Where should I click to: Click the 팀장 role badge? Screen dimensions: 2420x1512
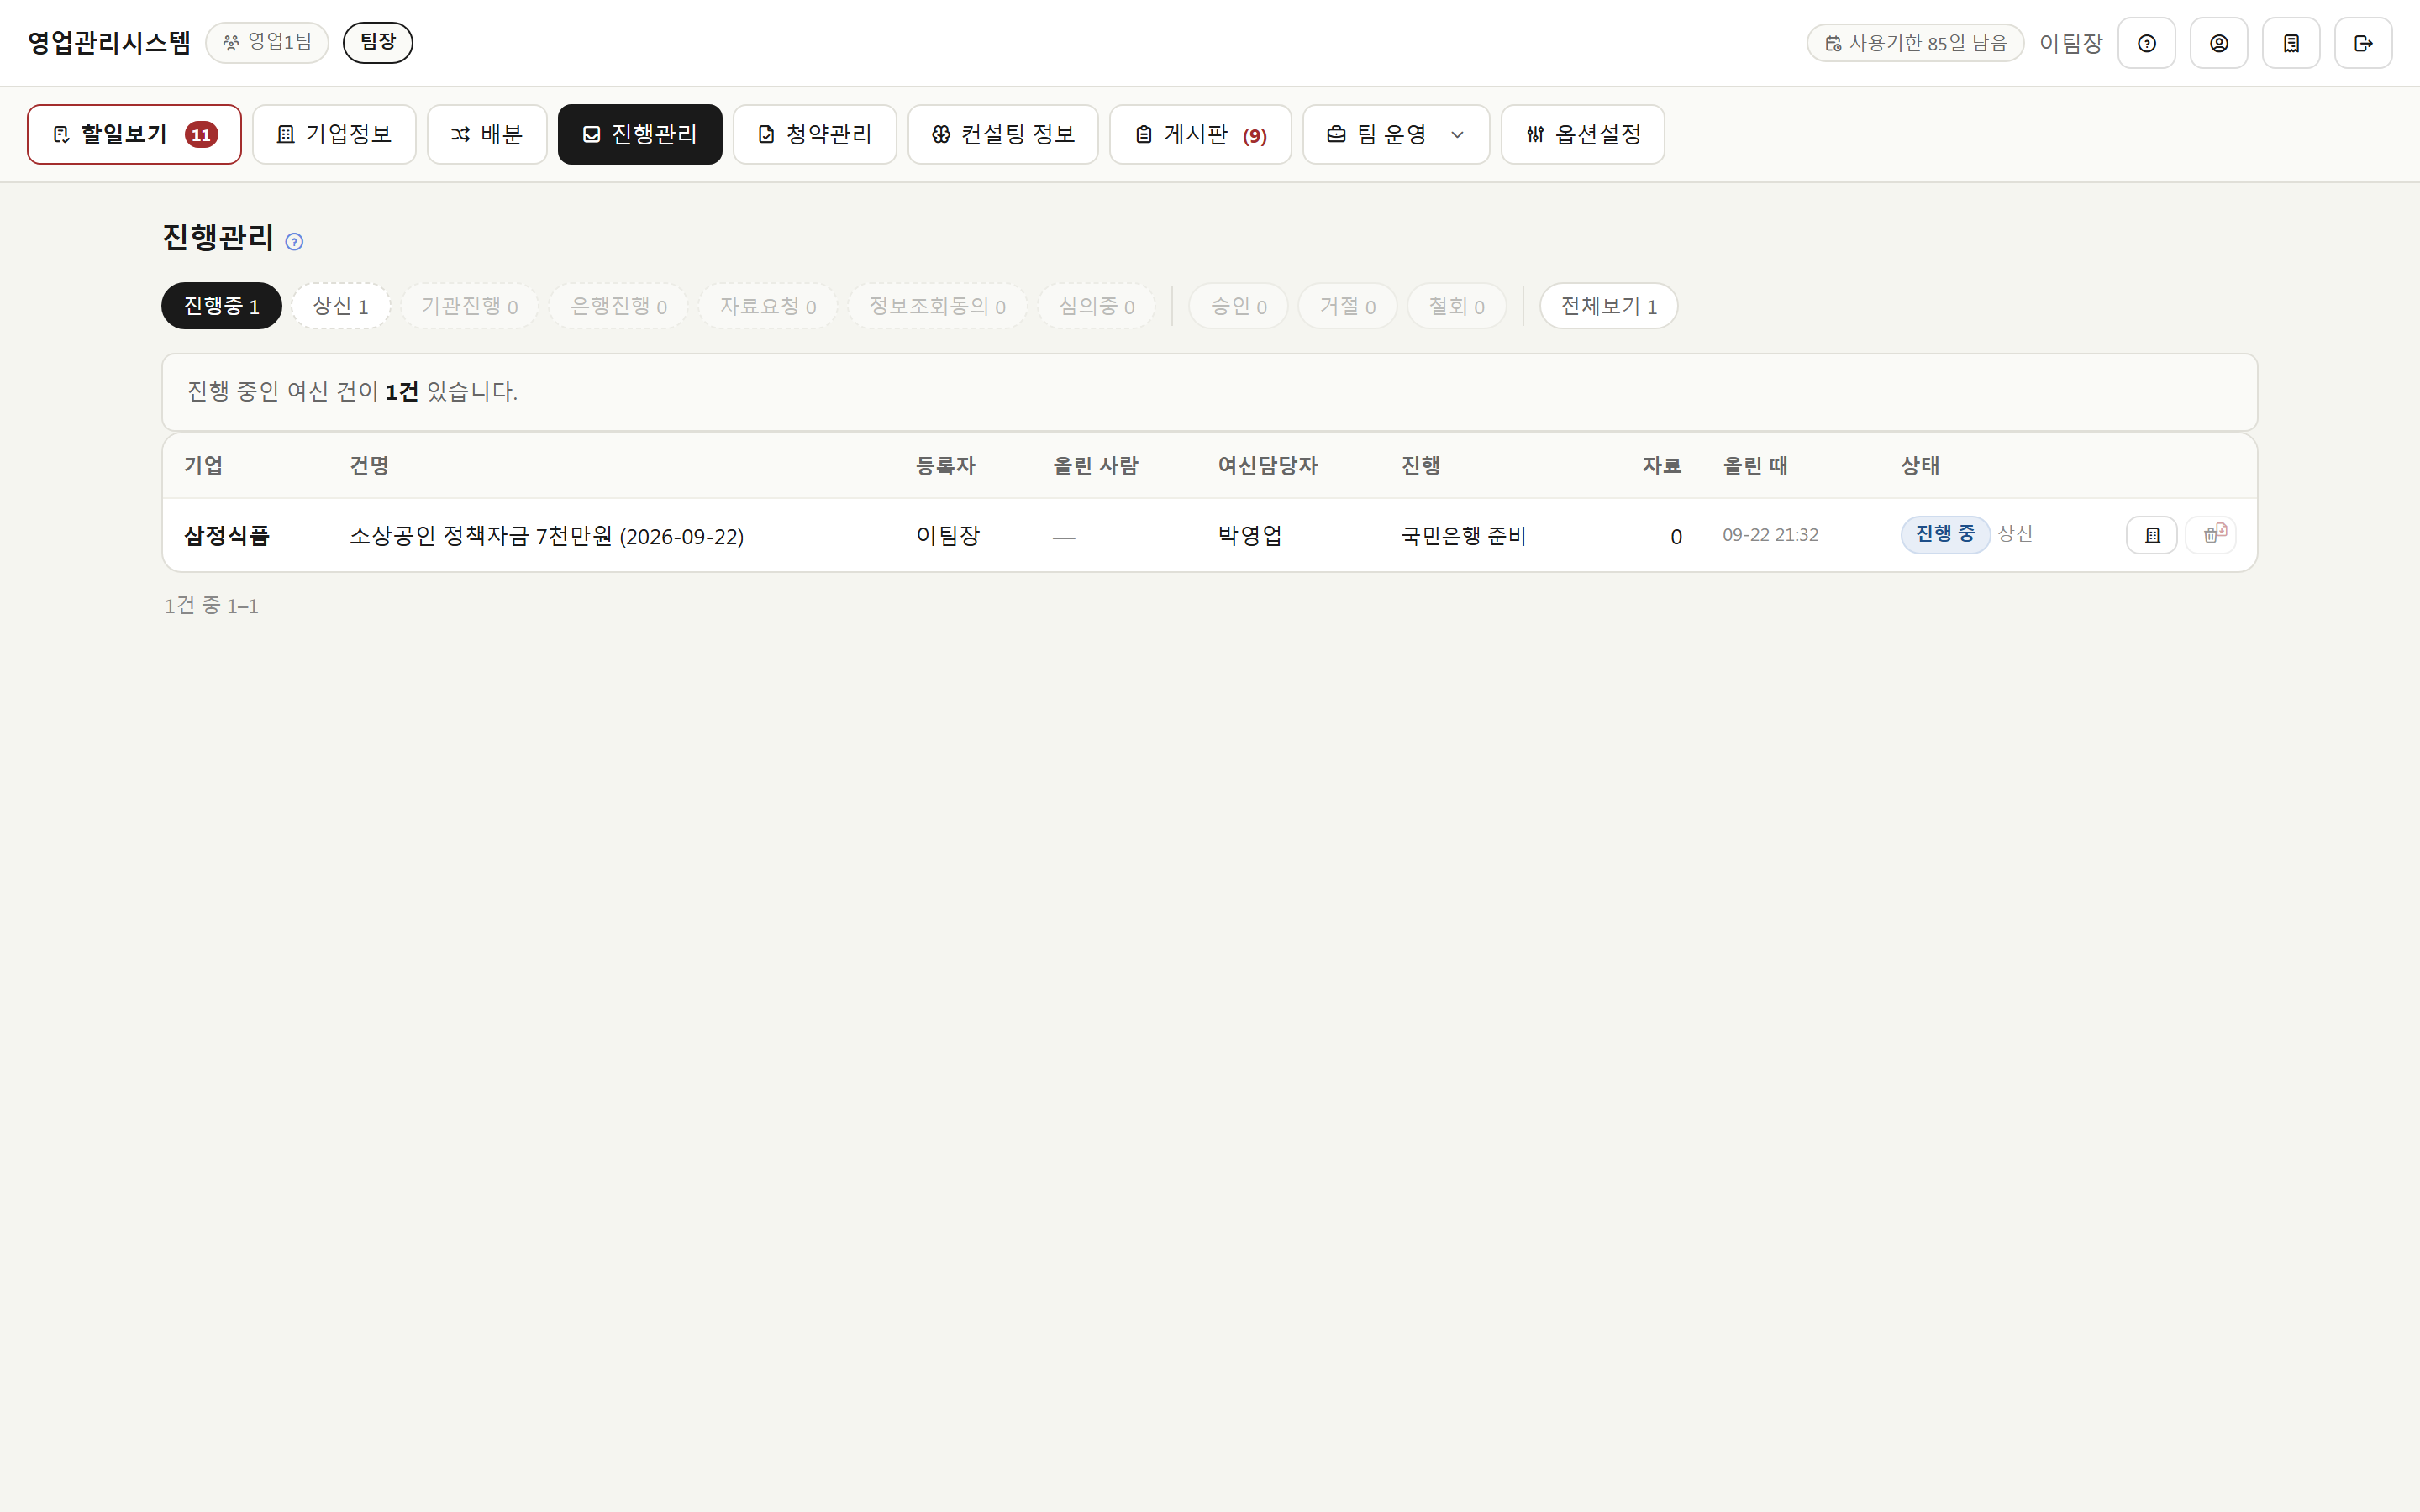[378, 42]
